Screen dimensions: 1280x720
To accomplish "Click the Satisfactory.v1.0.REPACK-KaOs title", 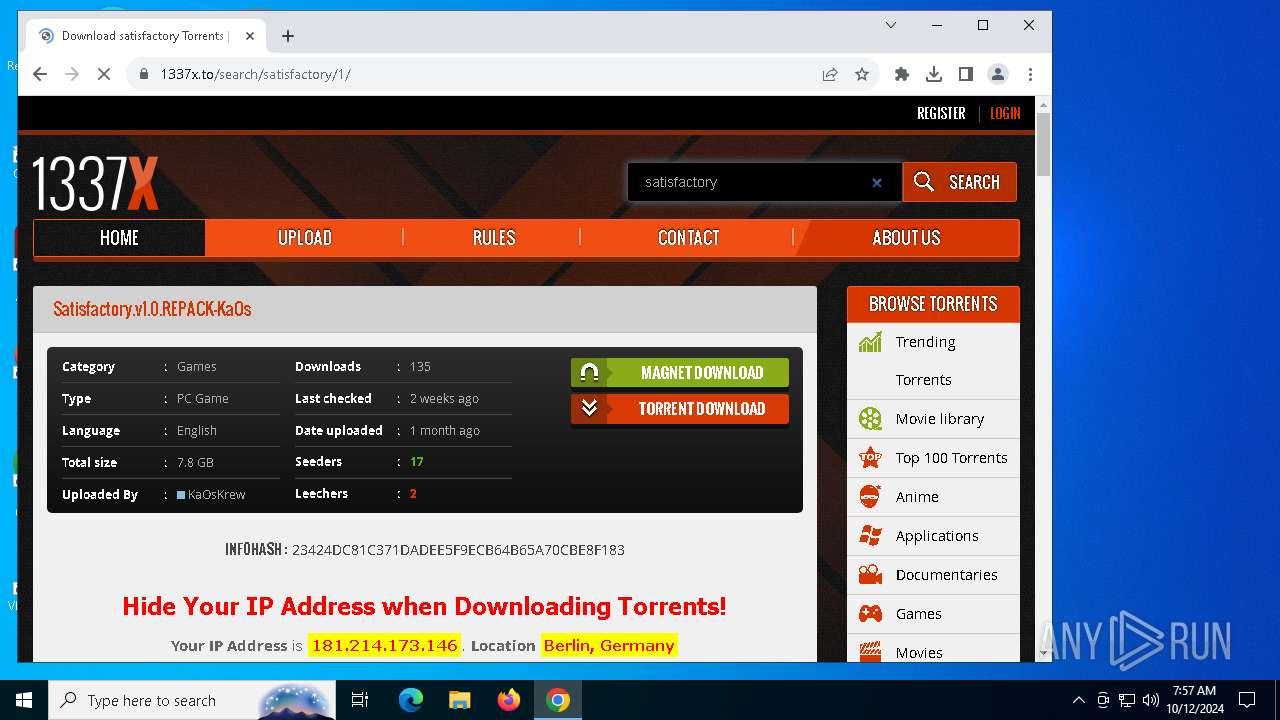I will [152, 309].
